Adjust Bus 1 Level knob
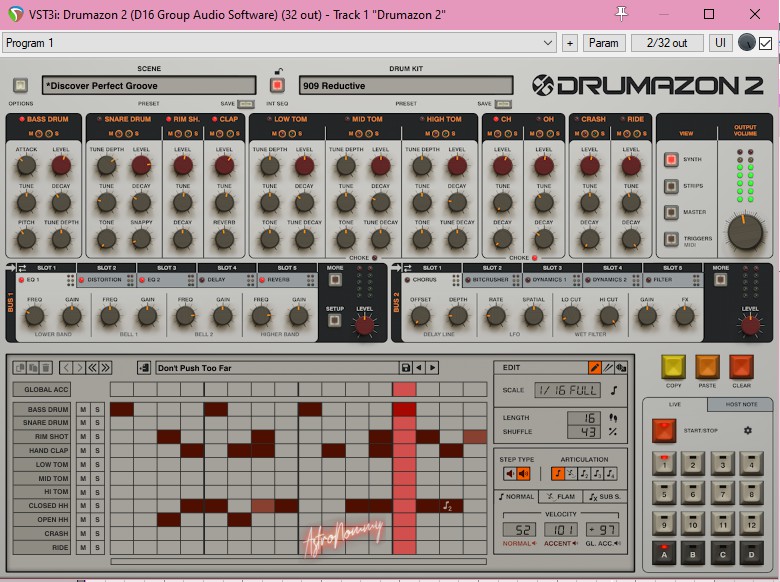 364,326
